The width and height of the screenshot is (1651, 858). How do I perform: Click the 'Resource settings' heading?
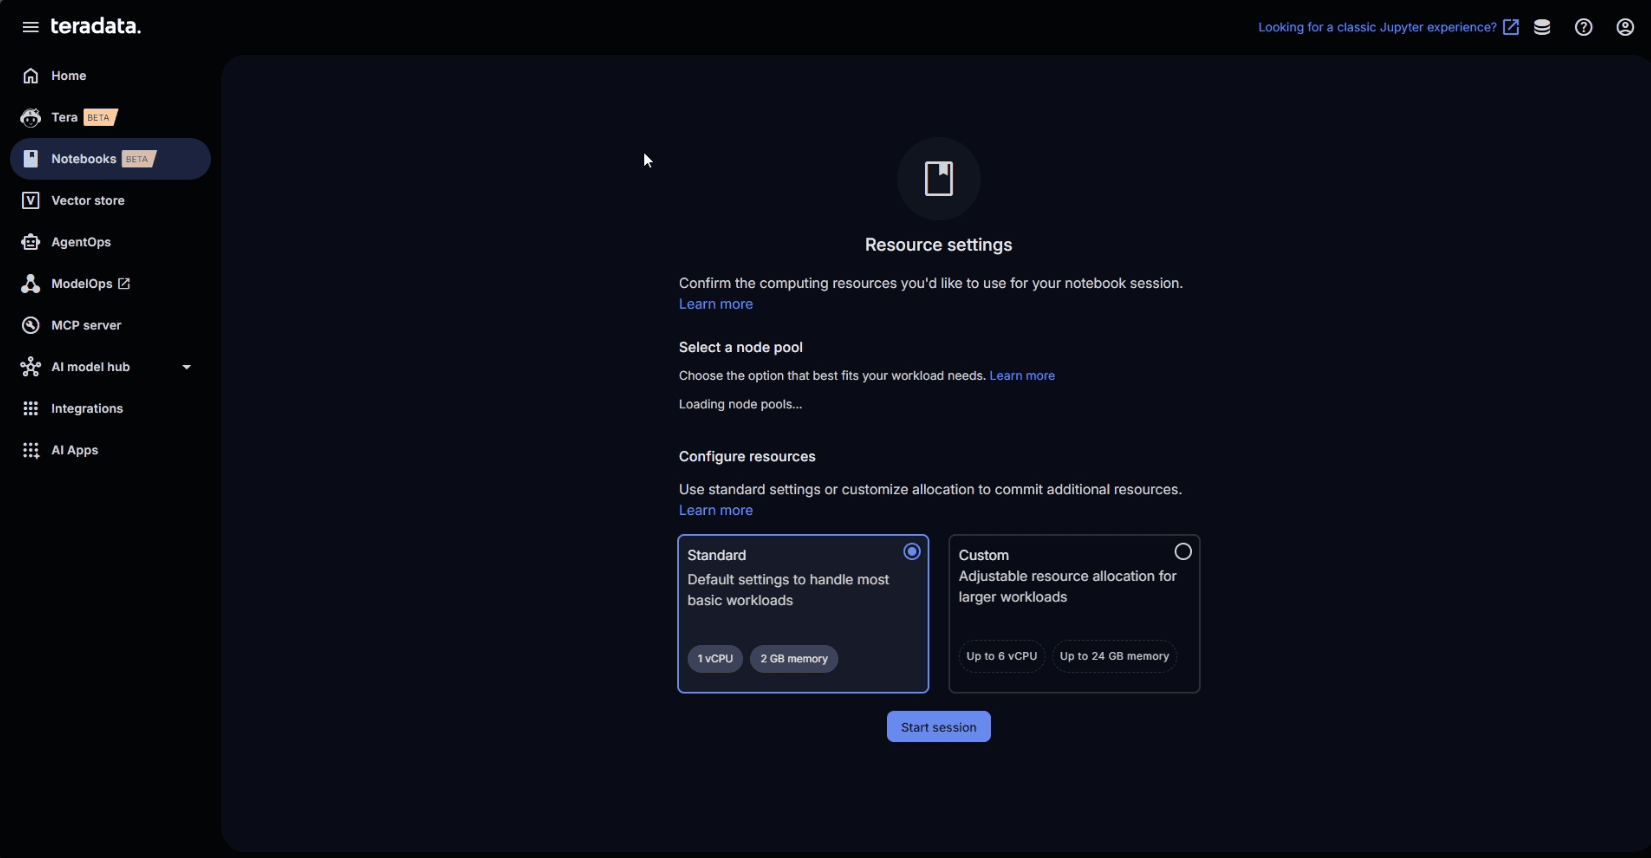939,245
